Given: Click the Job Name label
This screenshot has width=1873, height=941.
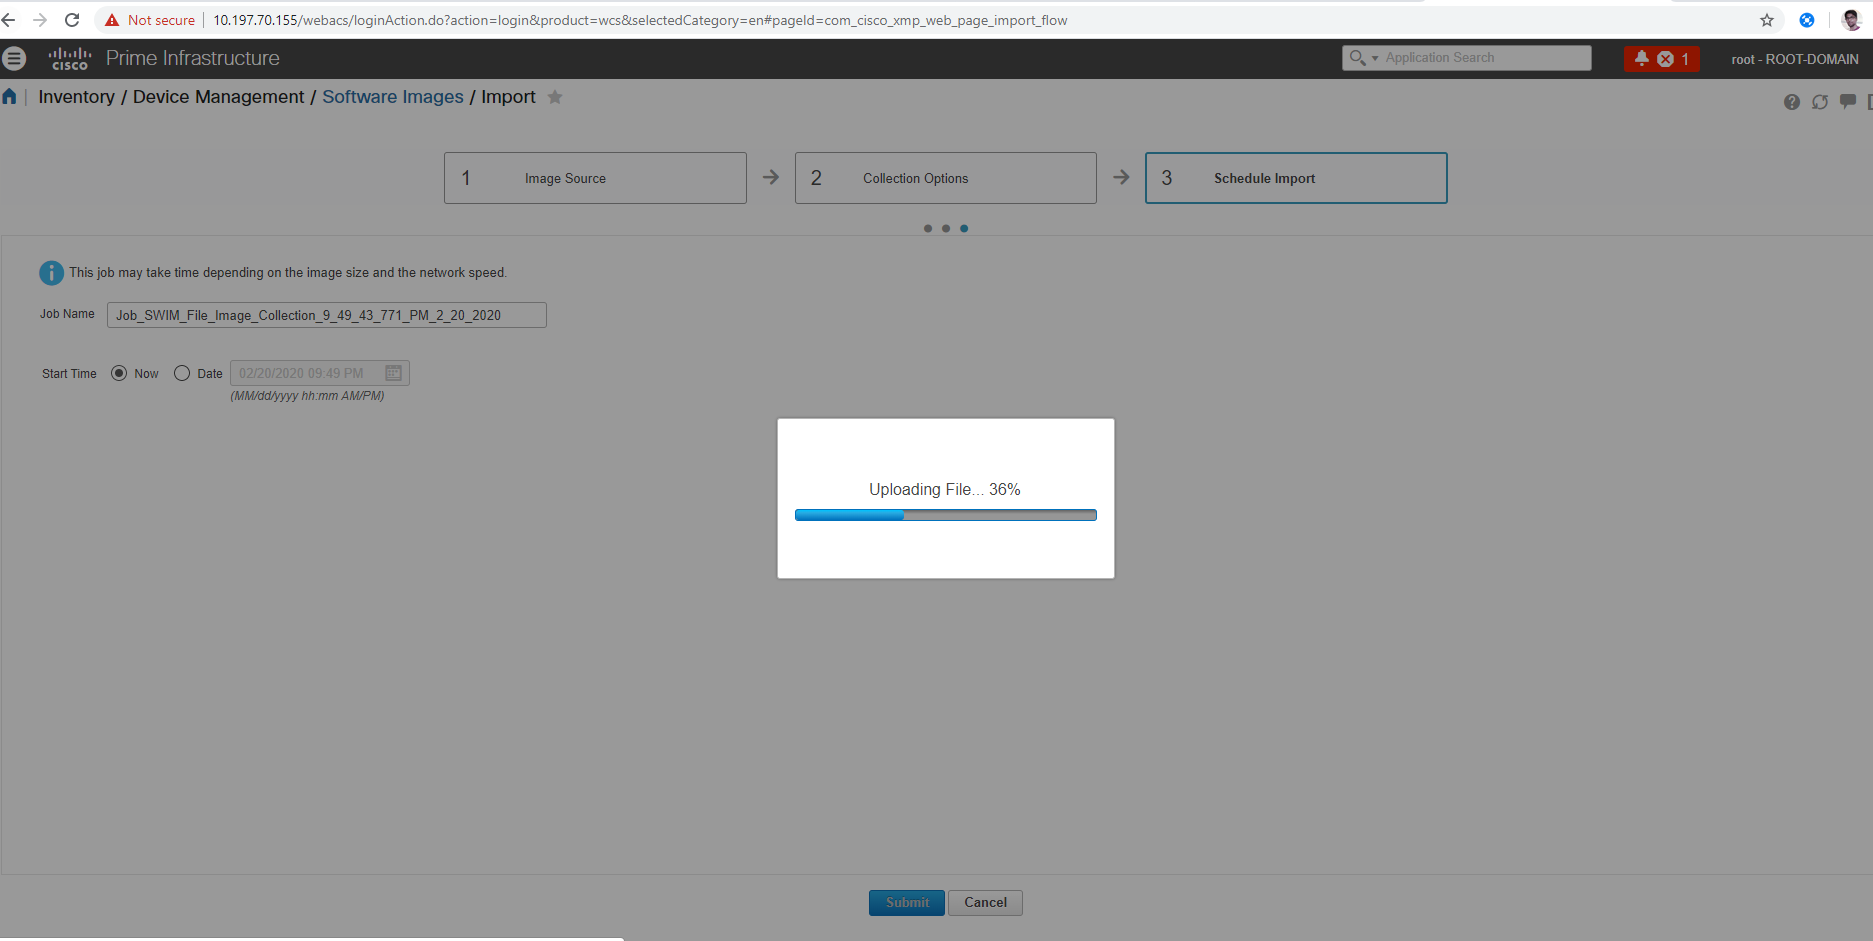Looking at the screenshot, I should (x=67, y=314).
